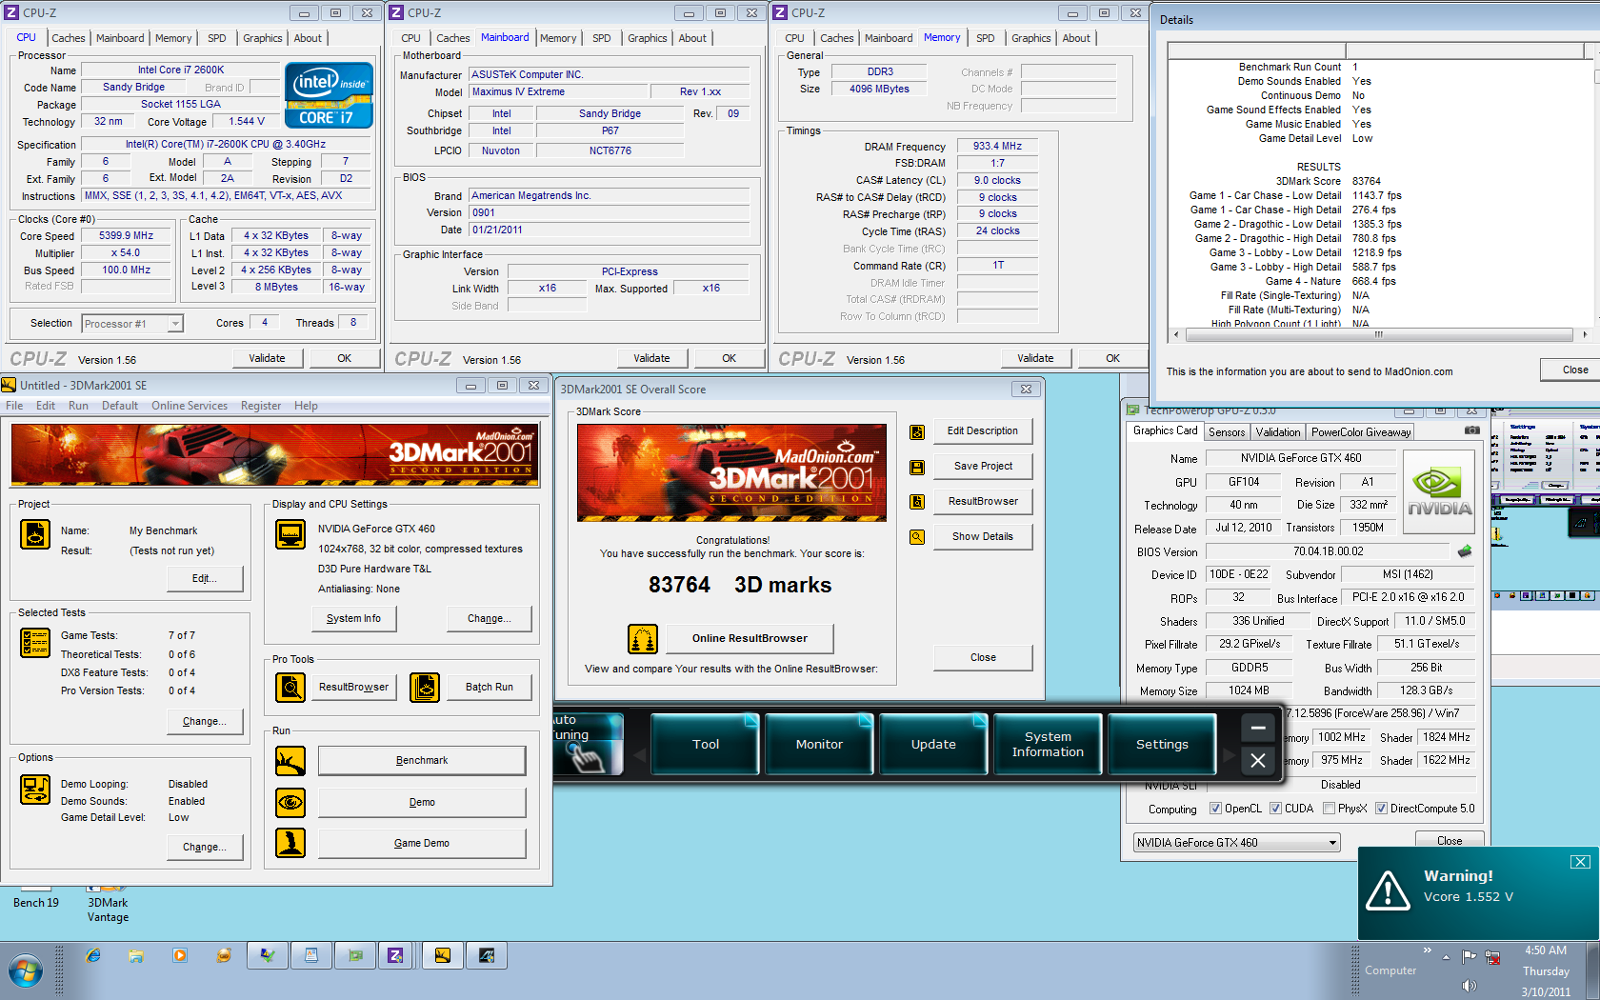
Task: Open the 3DMark2001 taskbar icon
Action: 442,956
